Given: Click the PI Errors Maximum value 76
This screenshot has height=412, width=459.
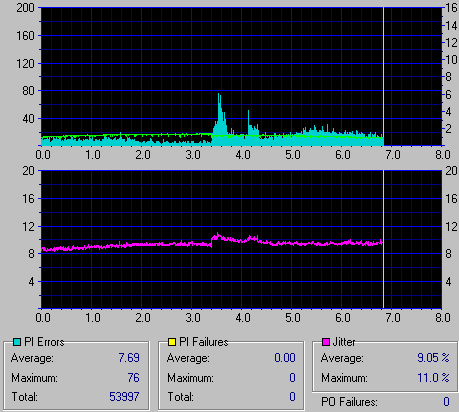Looking at the screenshot, I should click(133, 378).
